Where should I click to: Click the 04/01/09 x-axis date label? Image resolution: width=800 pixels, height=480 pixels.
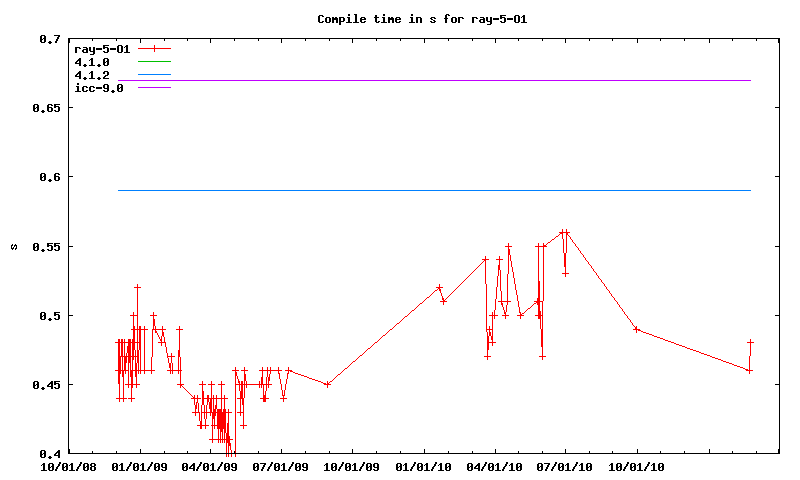pyautogui.click(x=210, y=466)
